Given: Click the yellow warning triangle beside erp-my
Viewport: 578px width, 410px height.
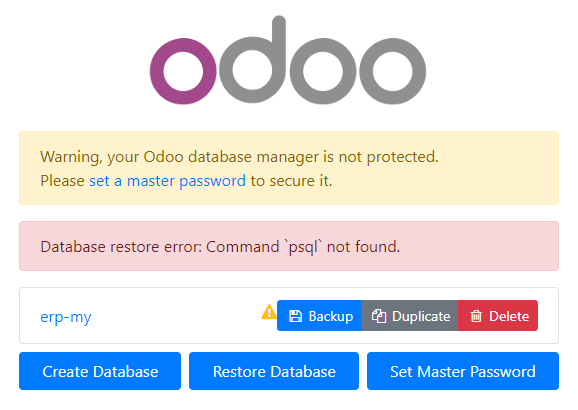Looking at the screenshot, I should pos(269,312).
